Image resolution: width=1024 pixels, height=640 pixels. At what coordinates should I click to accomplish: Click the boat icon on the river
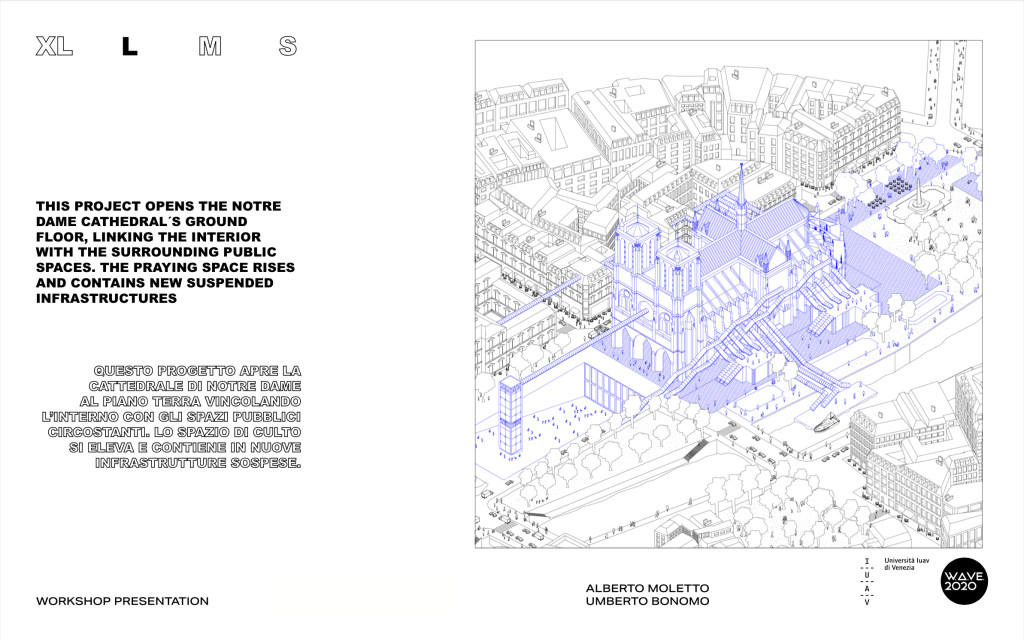tap(827, 425)
